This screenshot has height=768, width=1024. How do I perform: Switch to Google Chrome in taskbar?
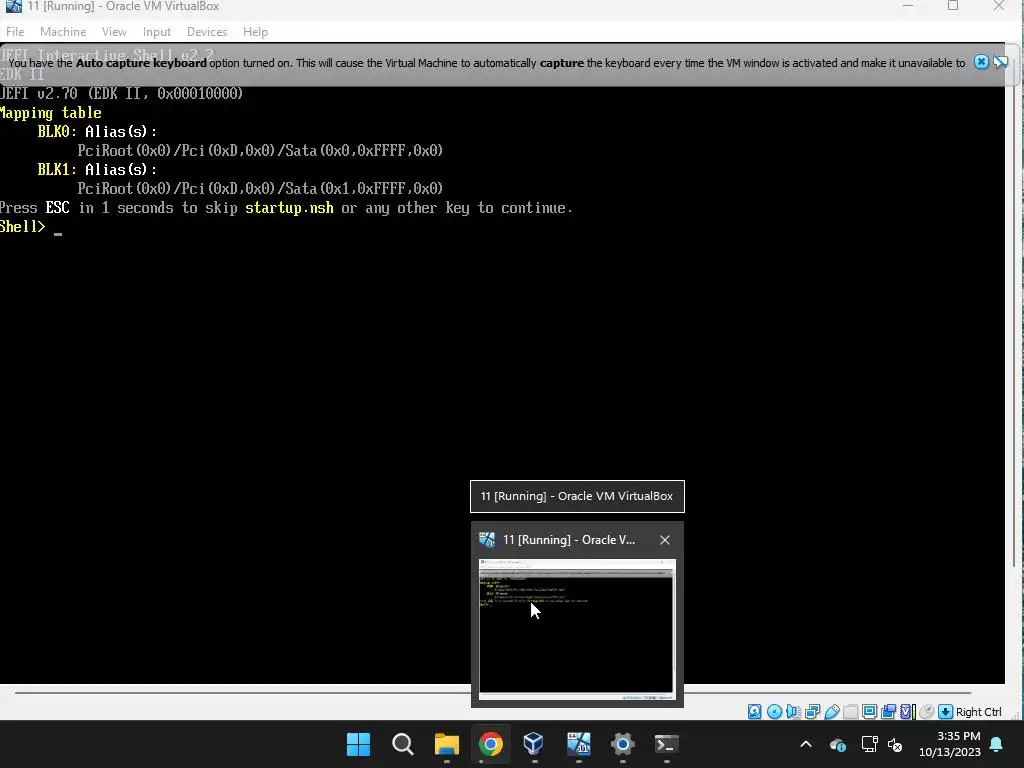click(490, 744)
